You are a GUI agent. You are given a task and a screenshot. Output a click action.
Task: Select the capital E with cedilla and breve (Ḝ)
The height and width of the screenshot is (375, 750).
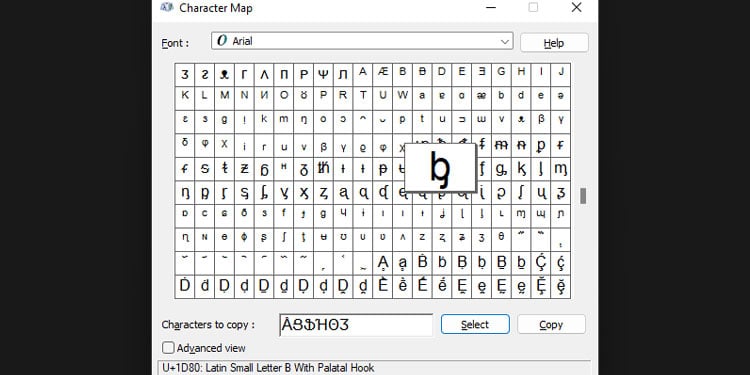pyautogui.click(x=541, y=287)
